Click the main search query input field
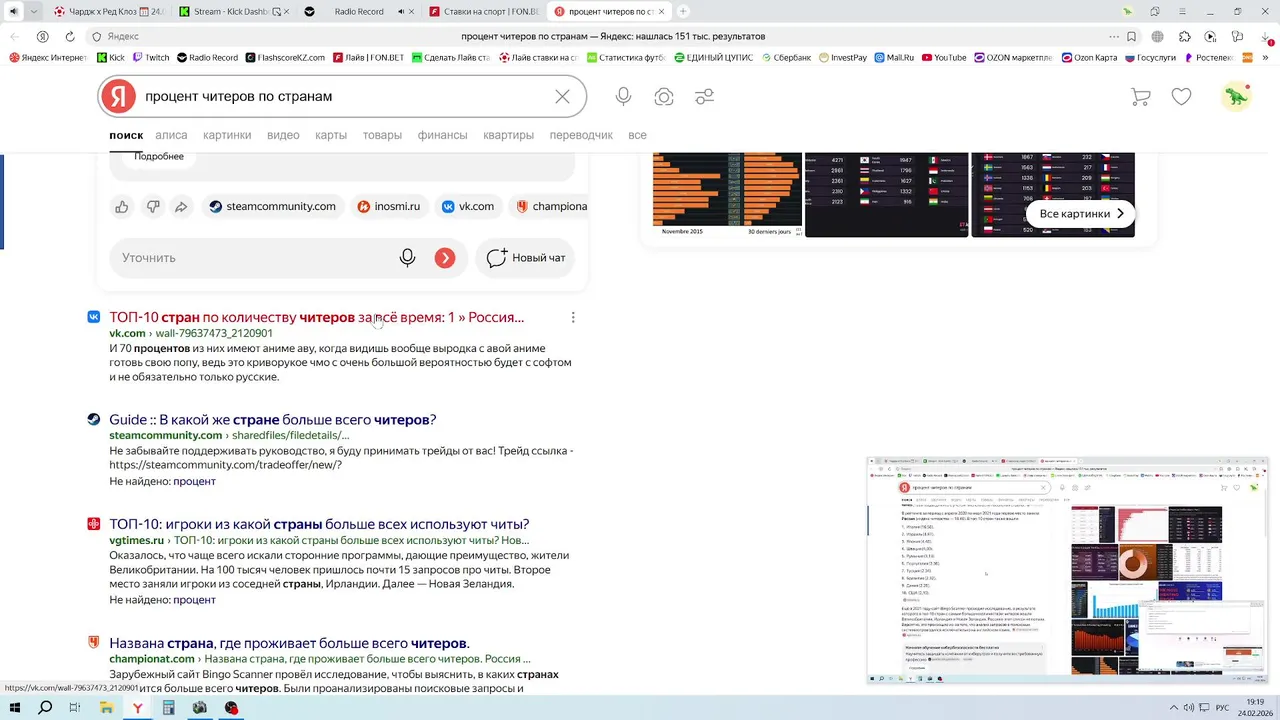 coord(340,96)
